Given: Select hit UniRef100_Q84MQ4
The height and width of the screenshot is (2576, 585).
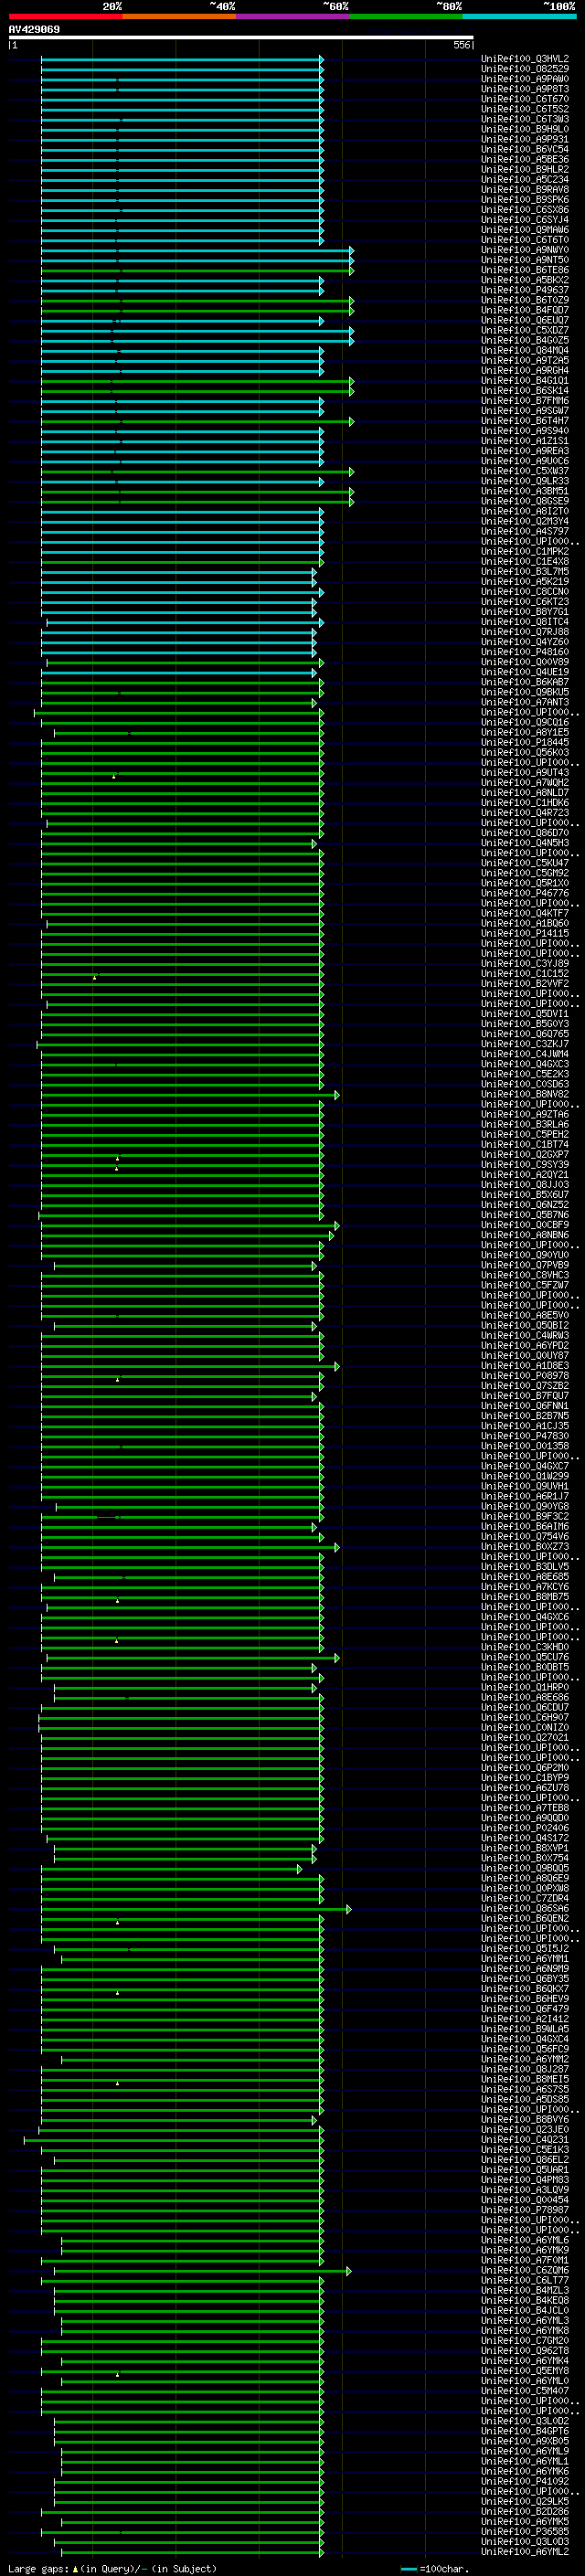Looking at the screenshot, I should (525, 350).
